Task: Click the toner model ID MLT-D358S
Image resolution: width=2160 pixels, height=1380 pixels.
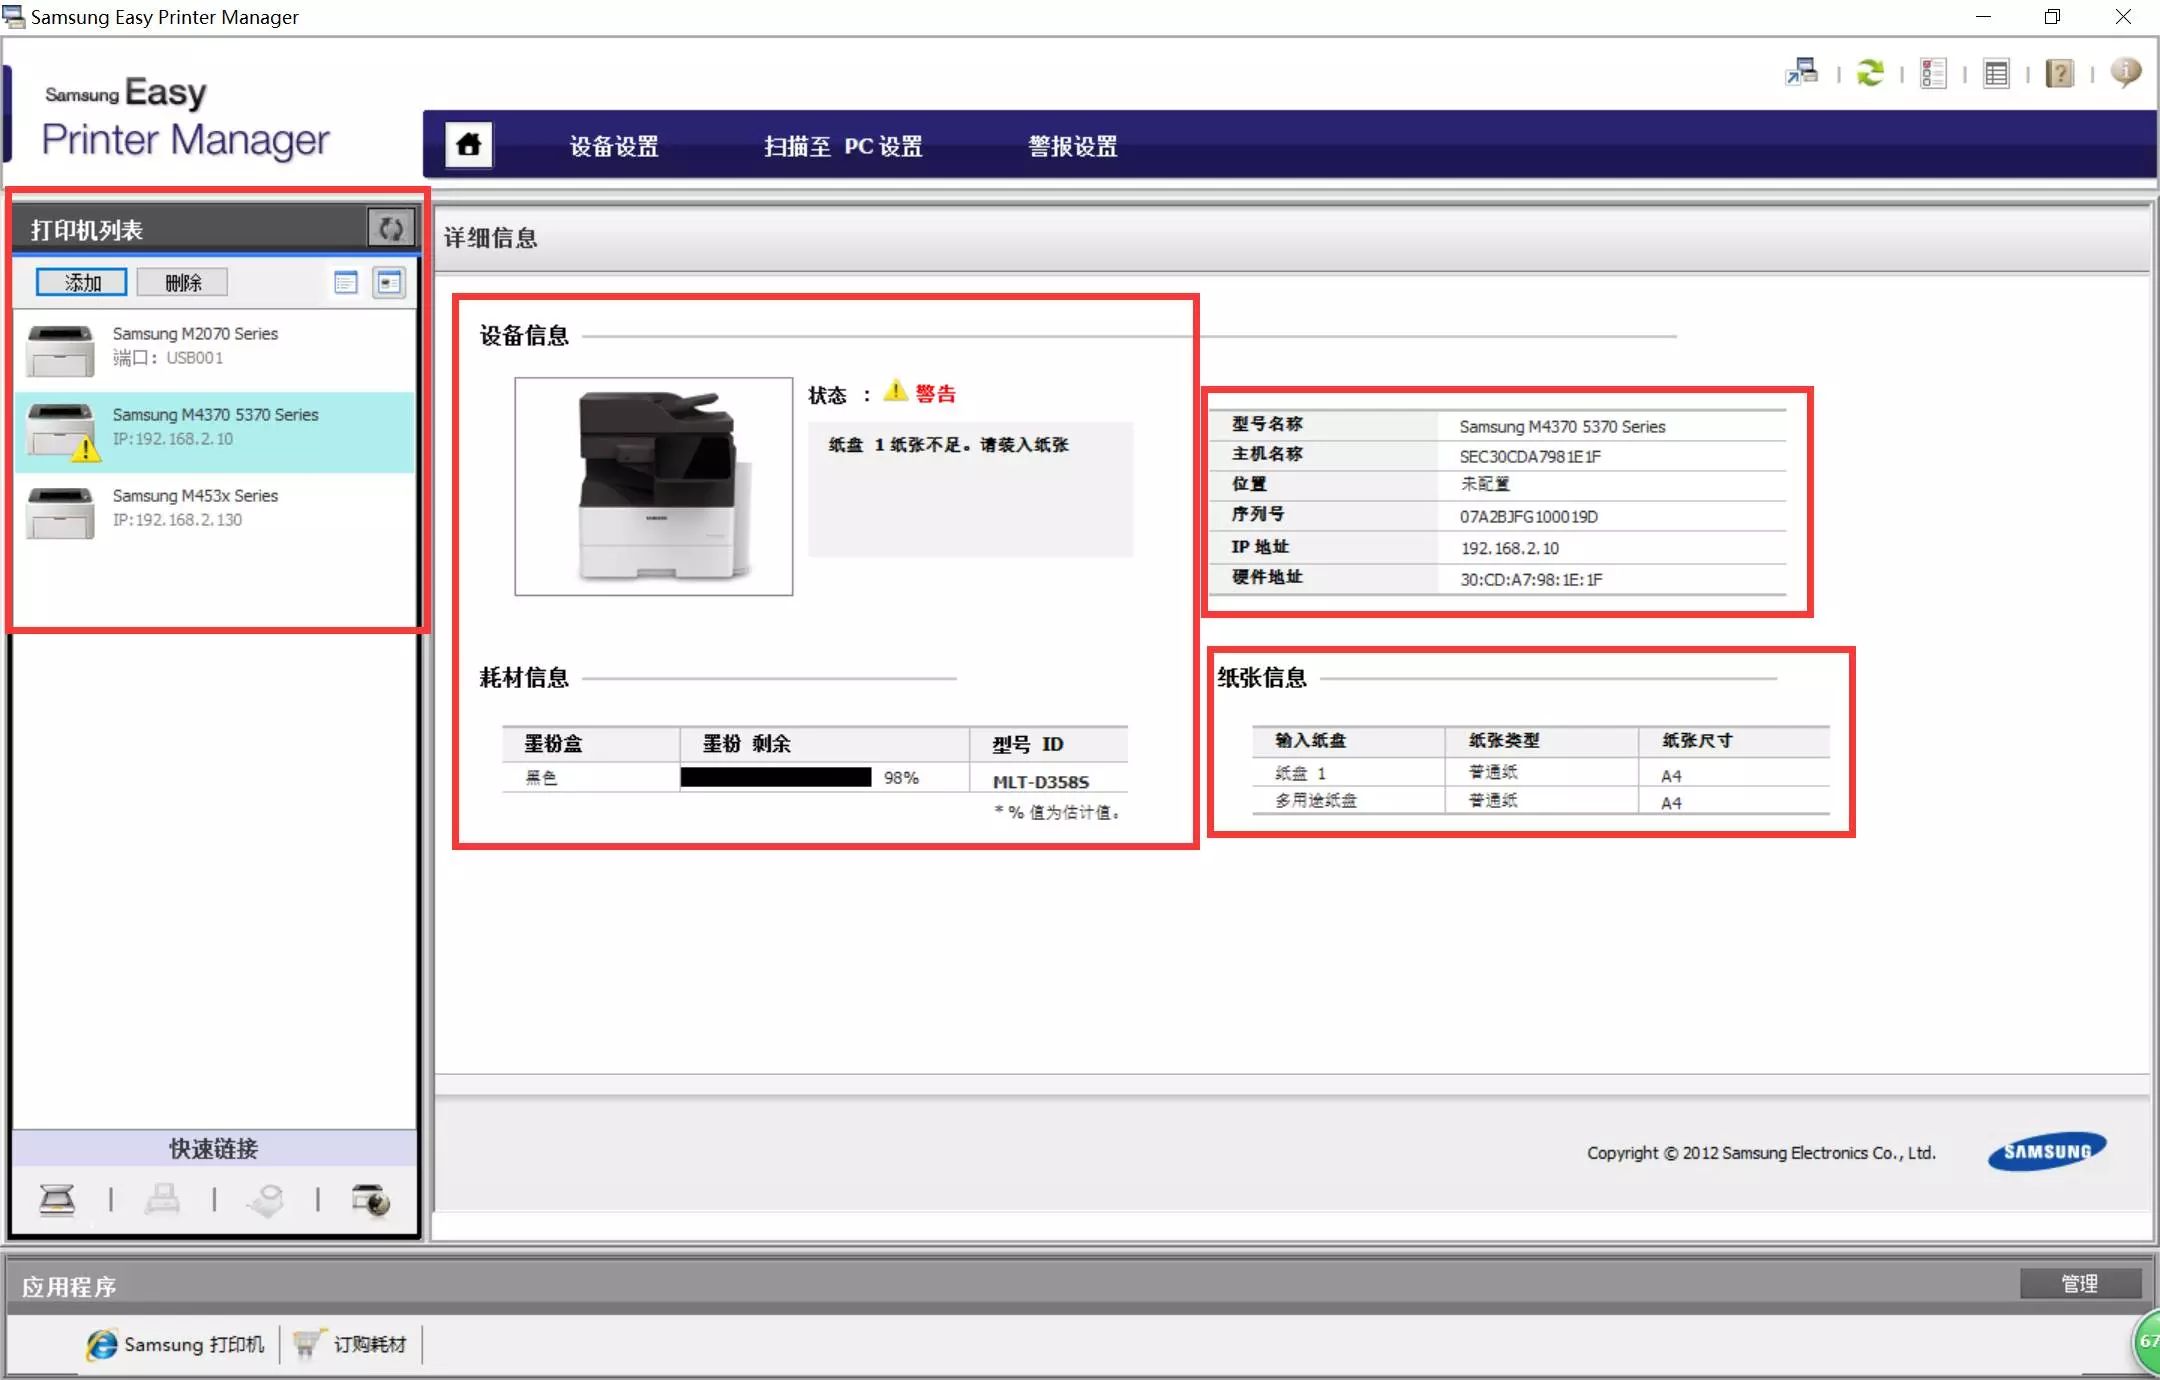Action: (x=1040, y=781)
